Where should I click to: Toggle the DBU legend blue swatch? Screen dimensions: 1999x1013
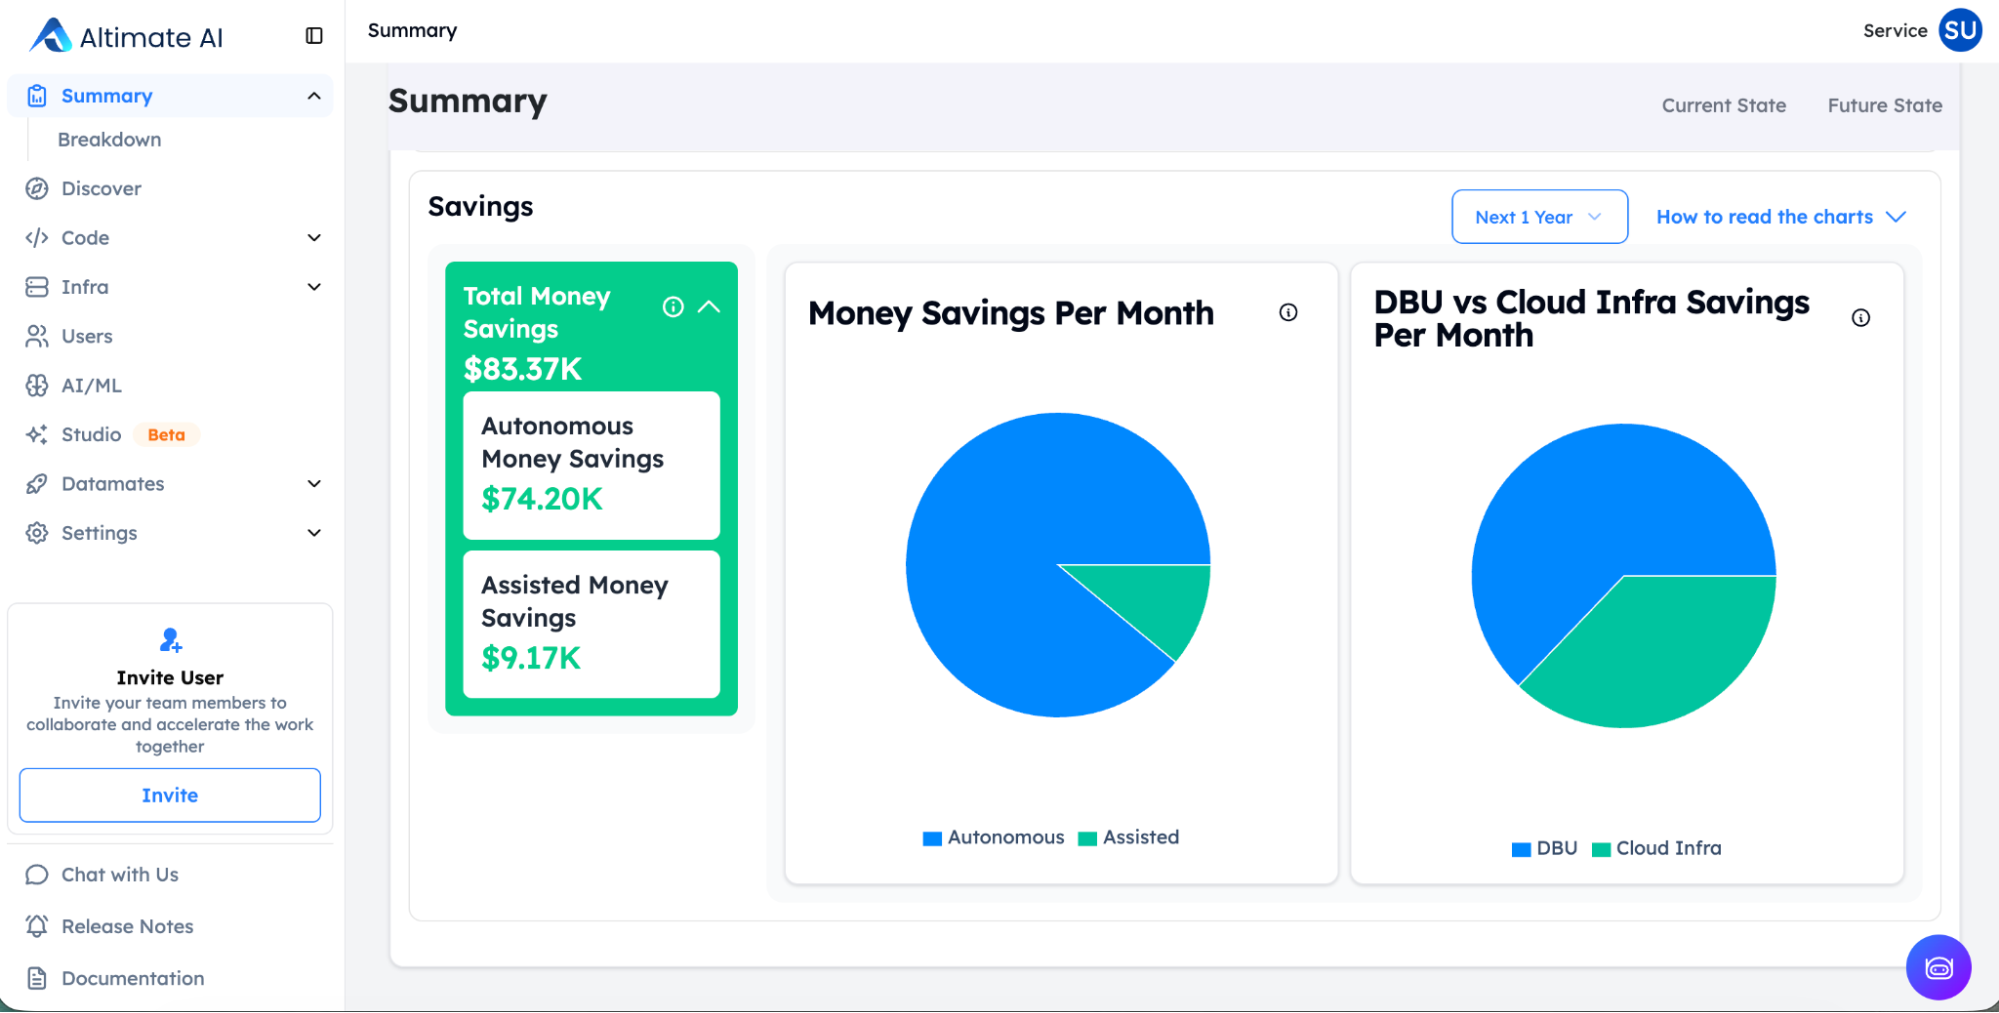pos(1521,850)
